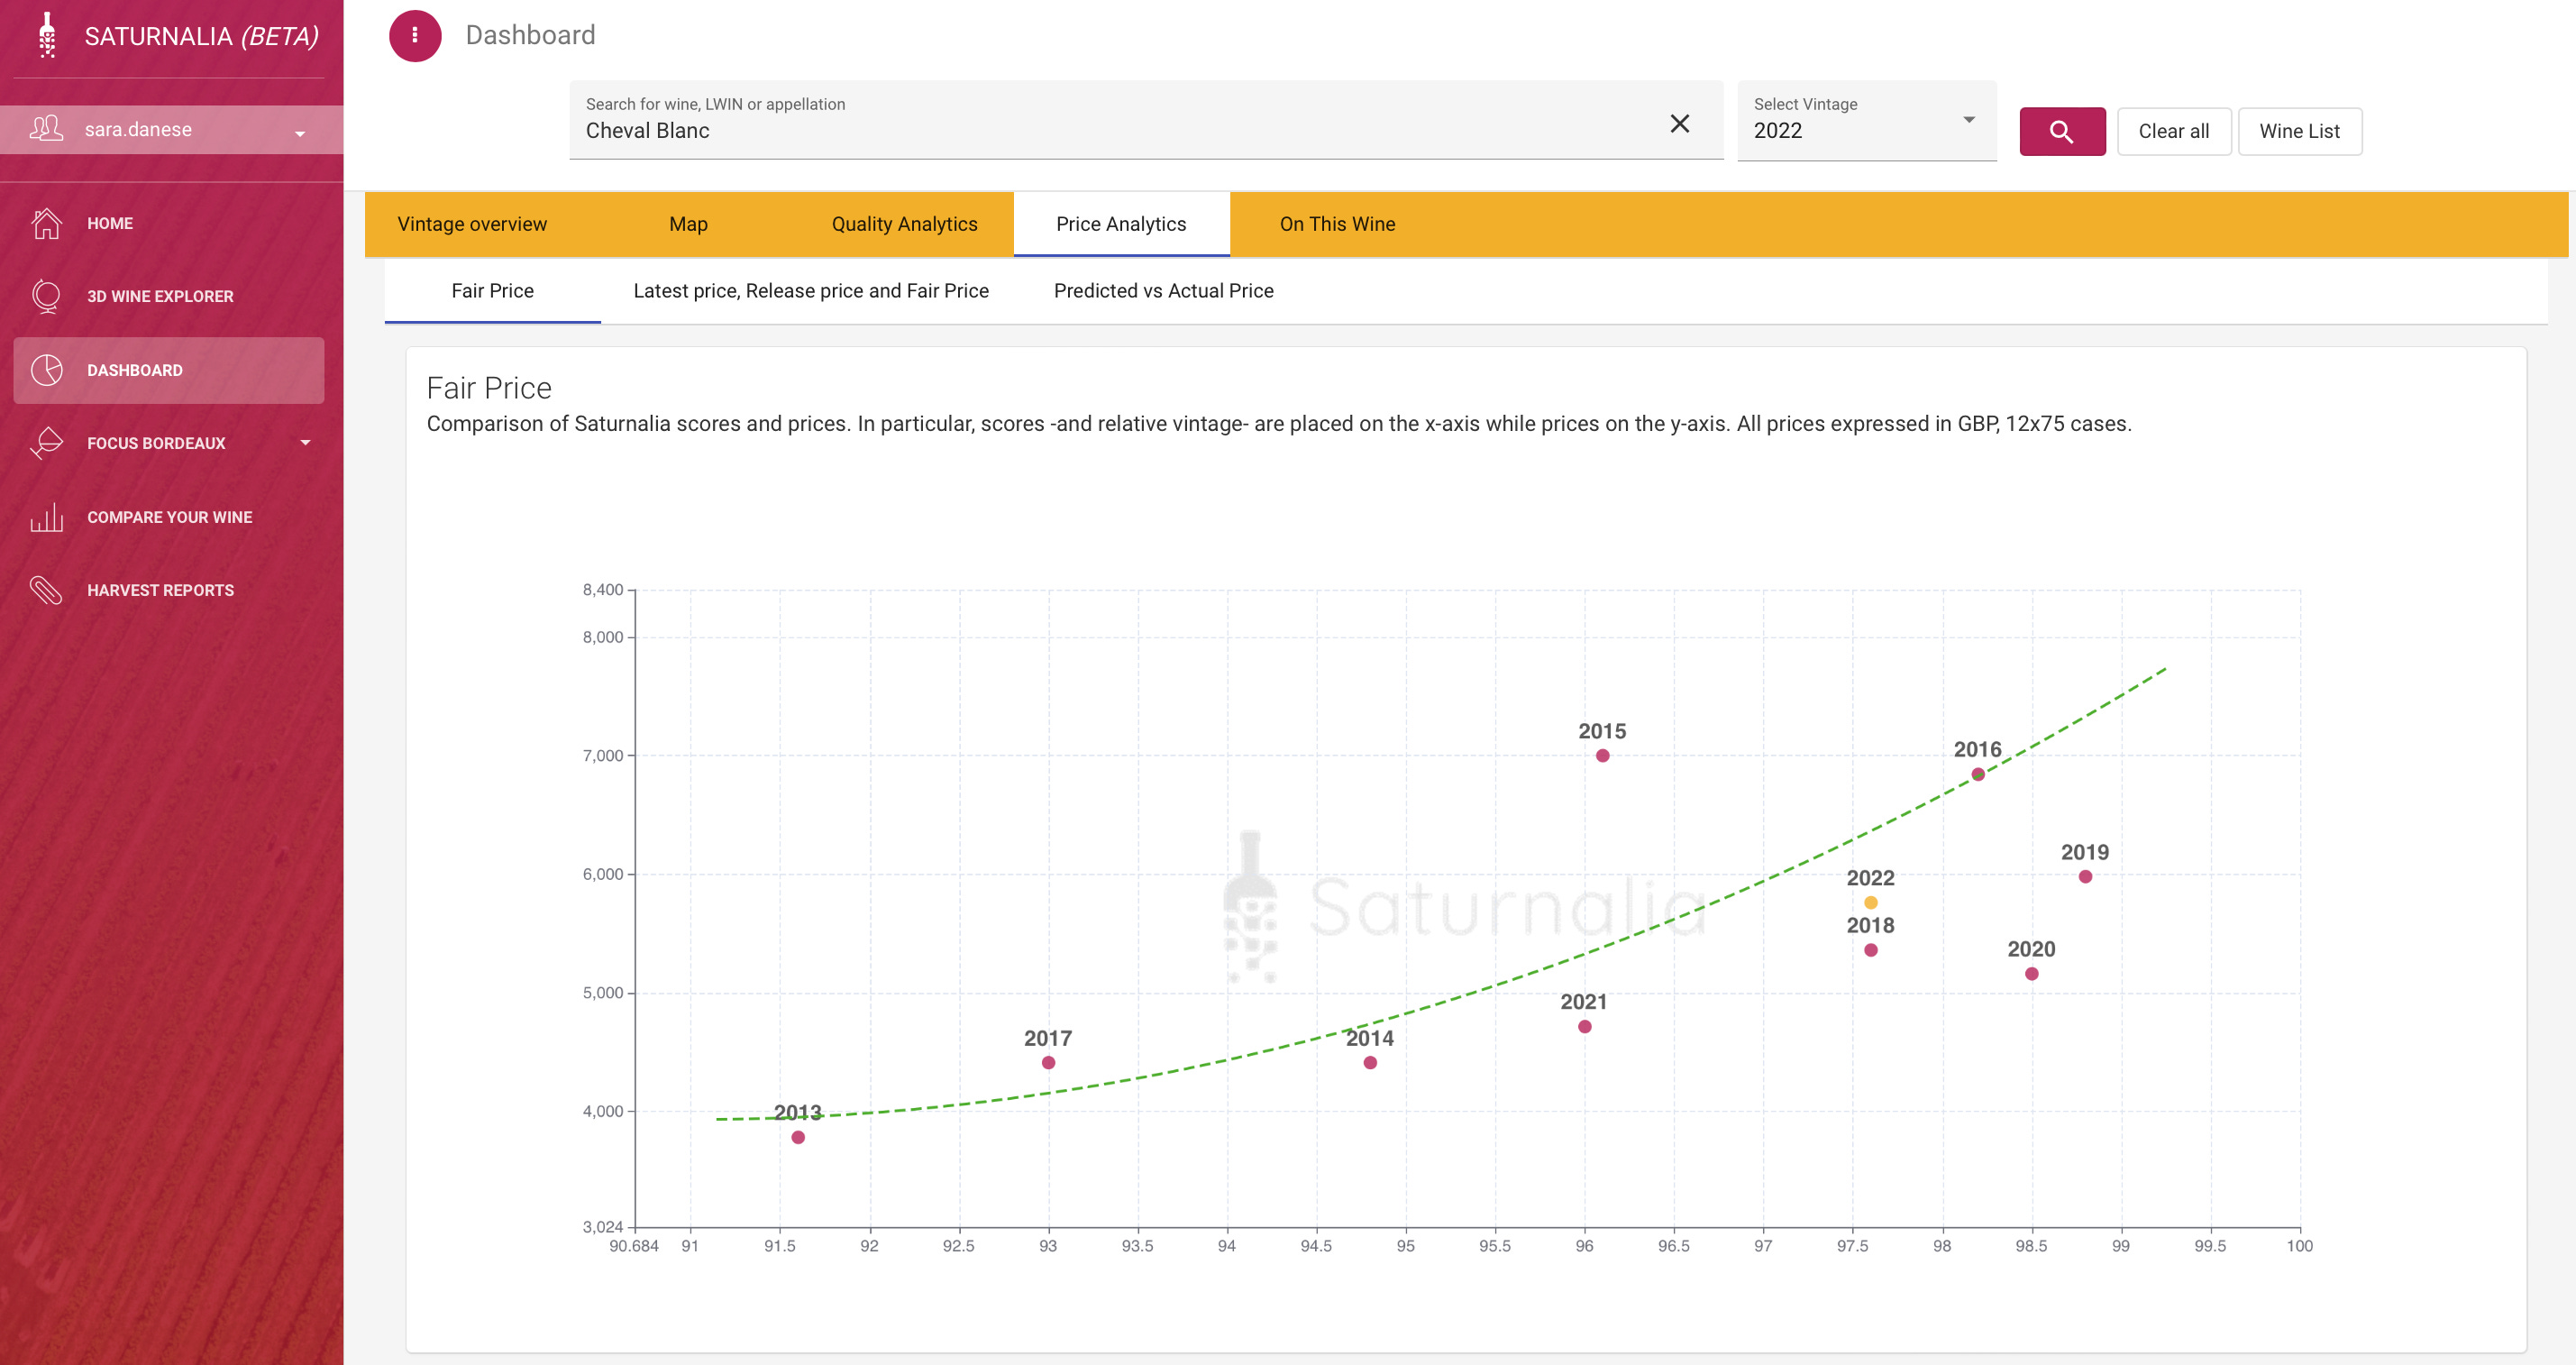Click the 2021 data point on chart

[1584, 1027]
